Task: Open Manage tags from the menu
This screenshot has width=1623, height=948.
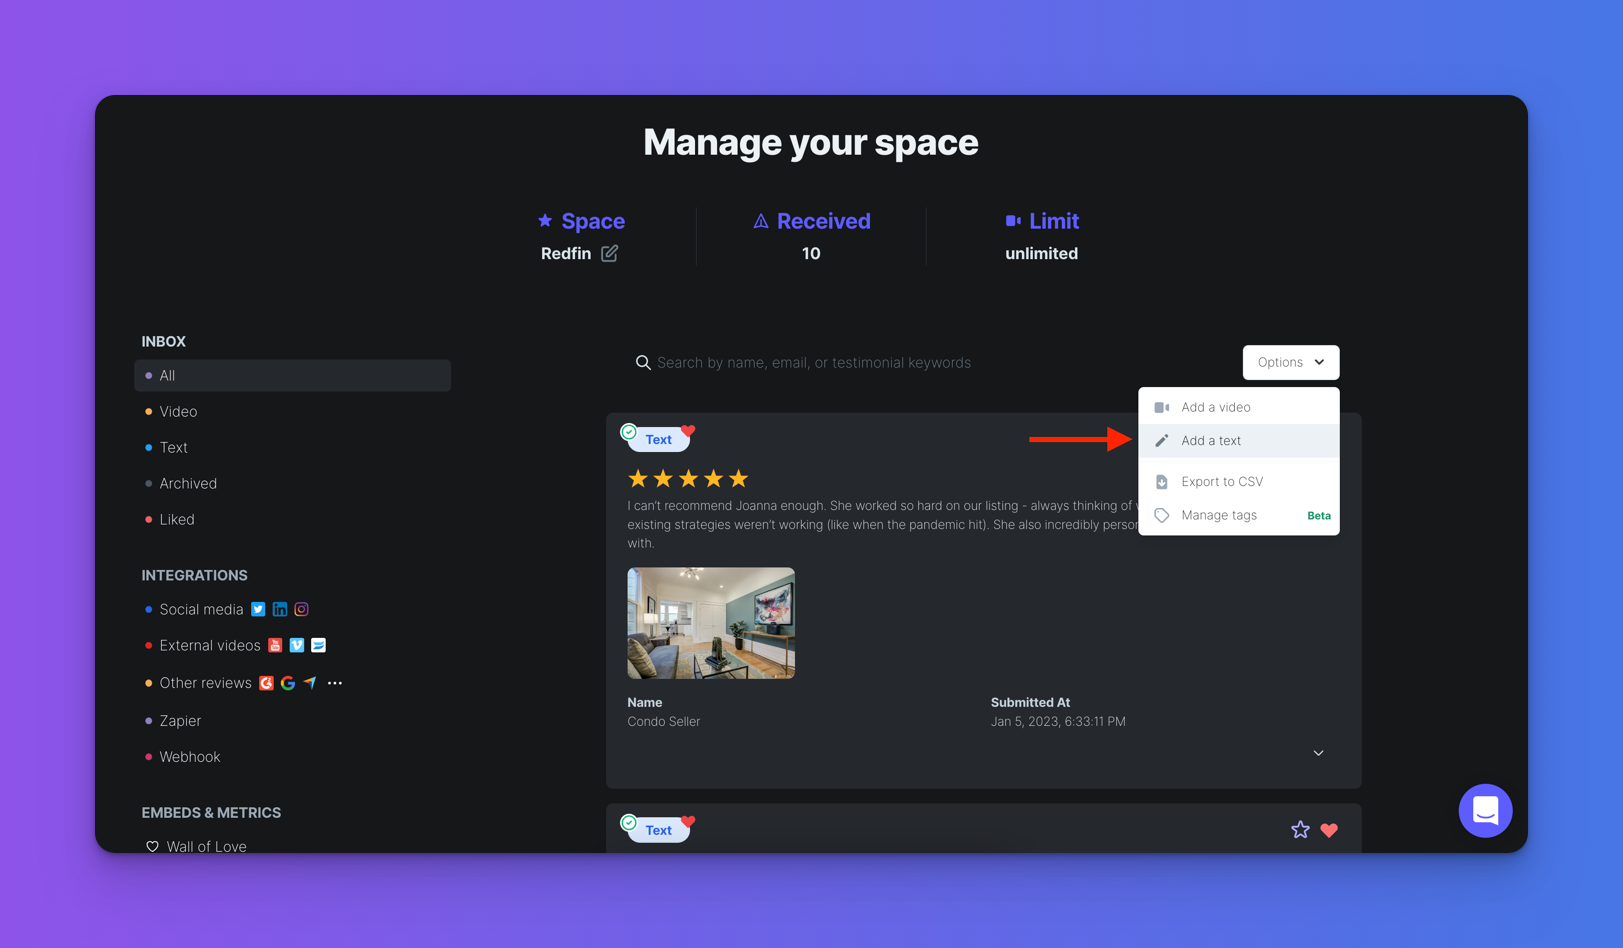Action: [x=1218, y=515]
